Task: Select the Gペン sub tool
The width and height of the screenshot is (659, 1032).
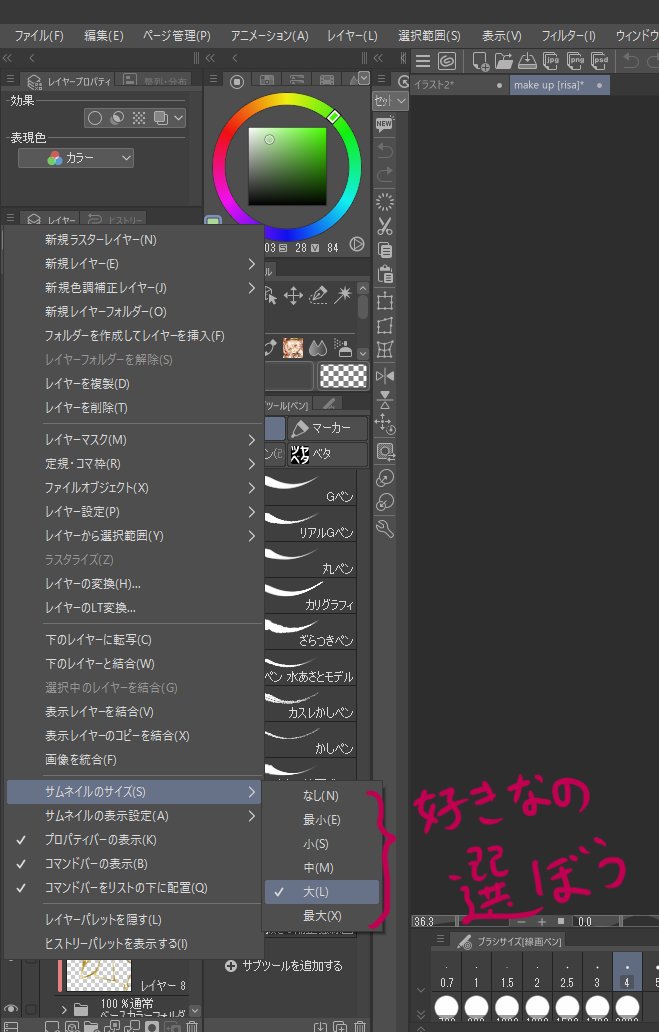Action: pyautogui.click(x=310, y=487)
